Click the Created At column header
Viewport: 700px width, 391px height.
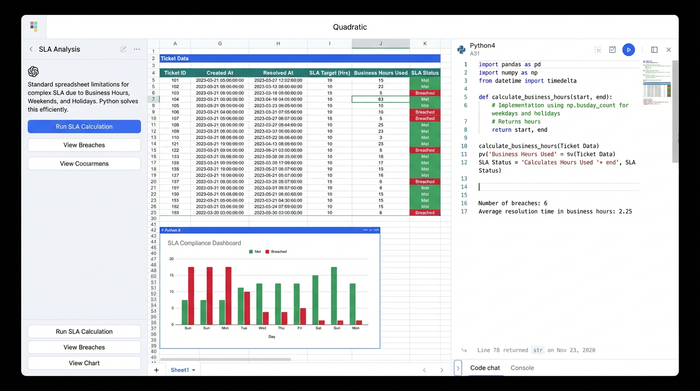(x=220, y=73)
